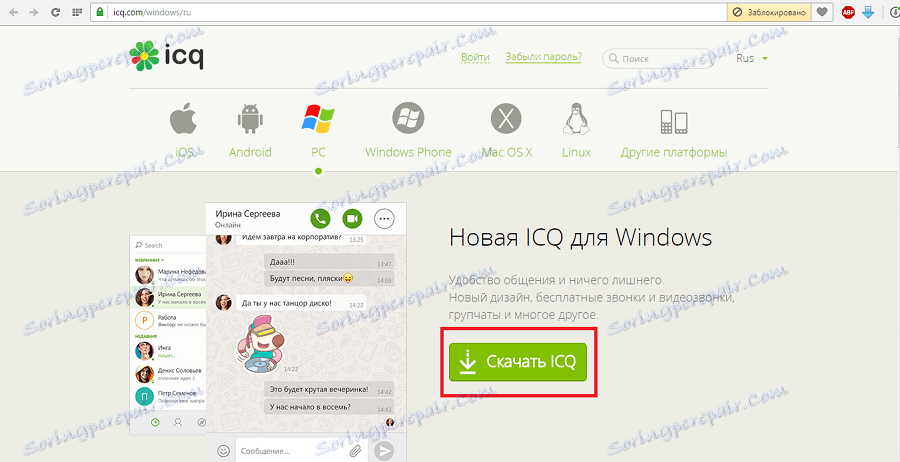The width and height of the screenshot is (900, 462).
Task: Click the Скачать ICQ download button
Action: [x=518, y=362]
